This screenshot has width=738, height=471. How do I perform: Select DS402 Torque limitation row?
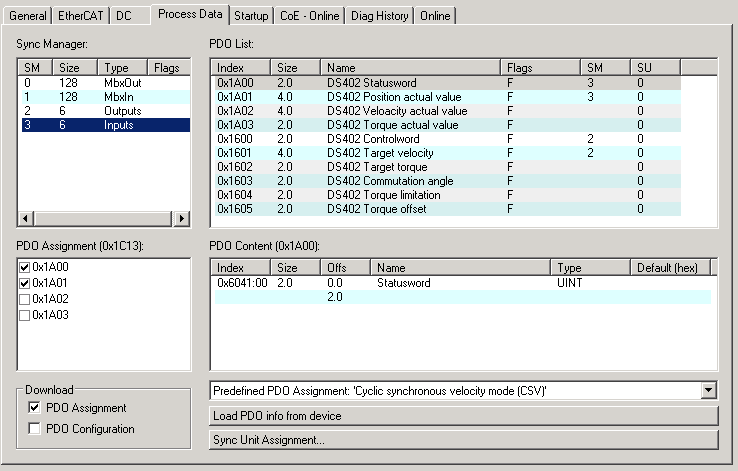tap(448, 195)
